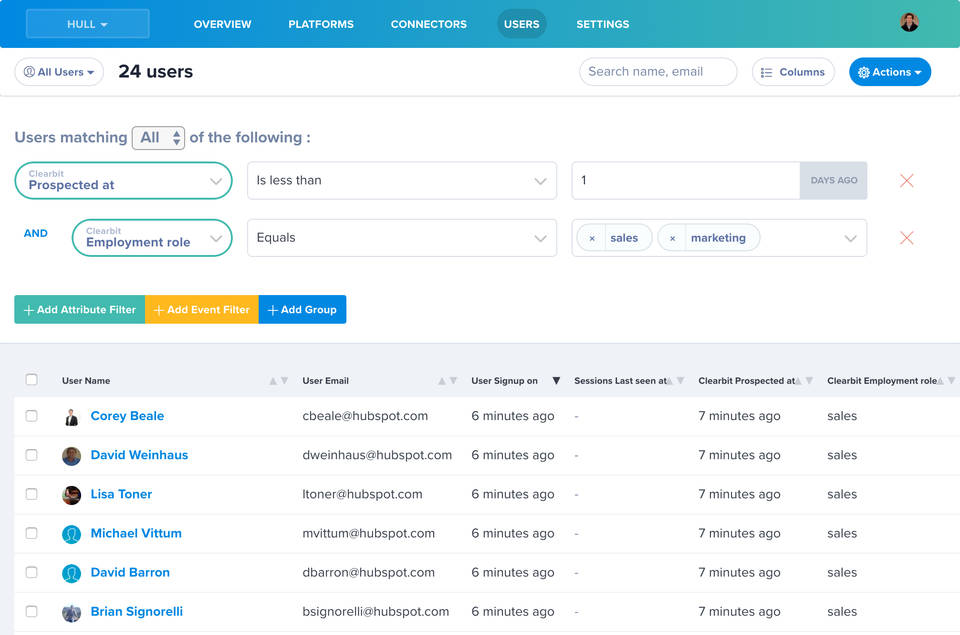Click Add Attribute Filter button
960x635 pixels.
coord(80,310)
